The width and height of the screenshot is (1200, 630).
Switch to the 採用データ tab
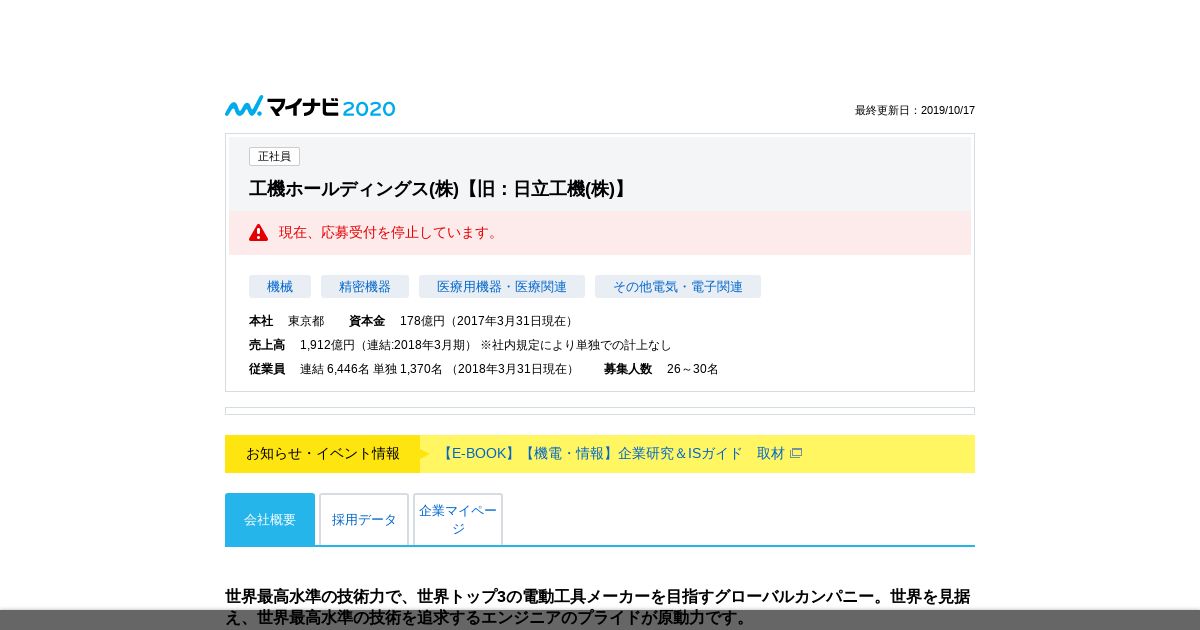364,519
